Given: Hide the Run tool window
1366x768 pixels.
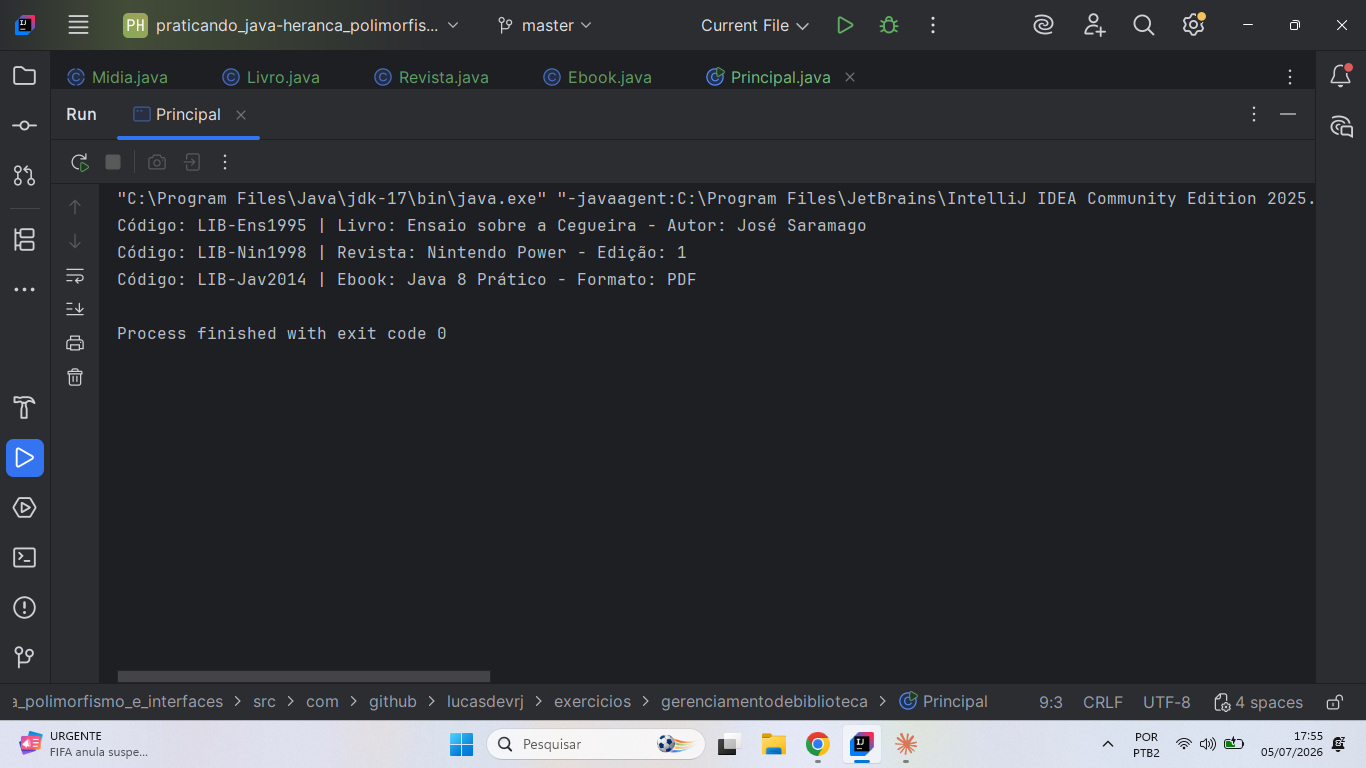Looking at the screenshot, I should 1288,114.
